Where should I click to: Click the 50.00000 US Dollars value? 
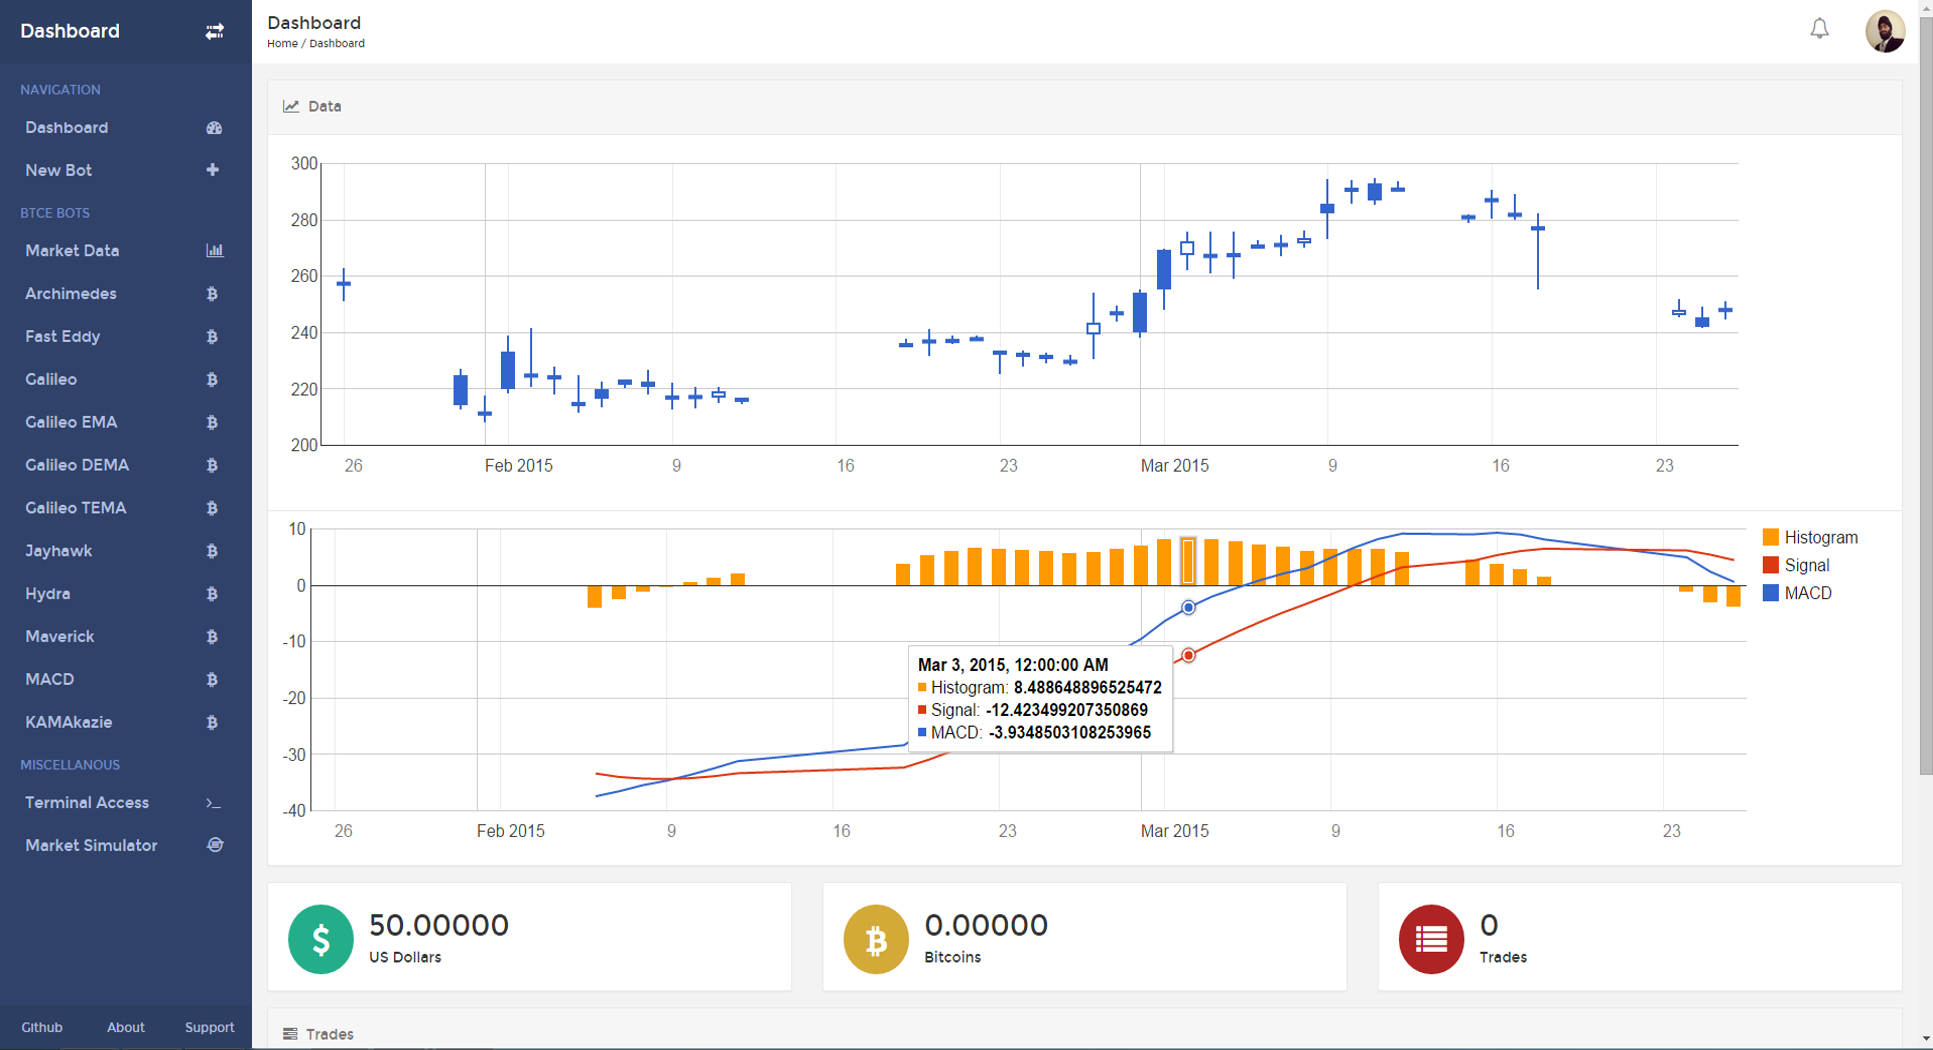(x=439, y=925)
